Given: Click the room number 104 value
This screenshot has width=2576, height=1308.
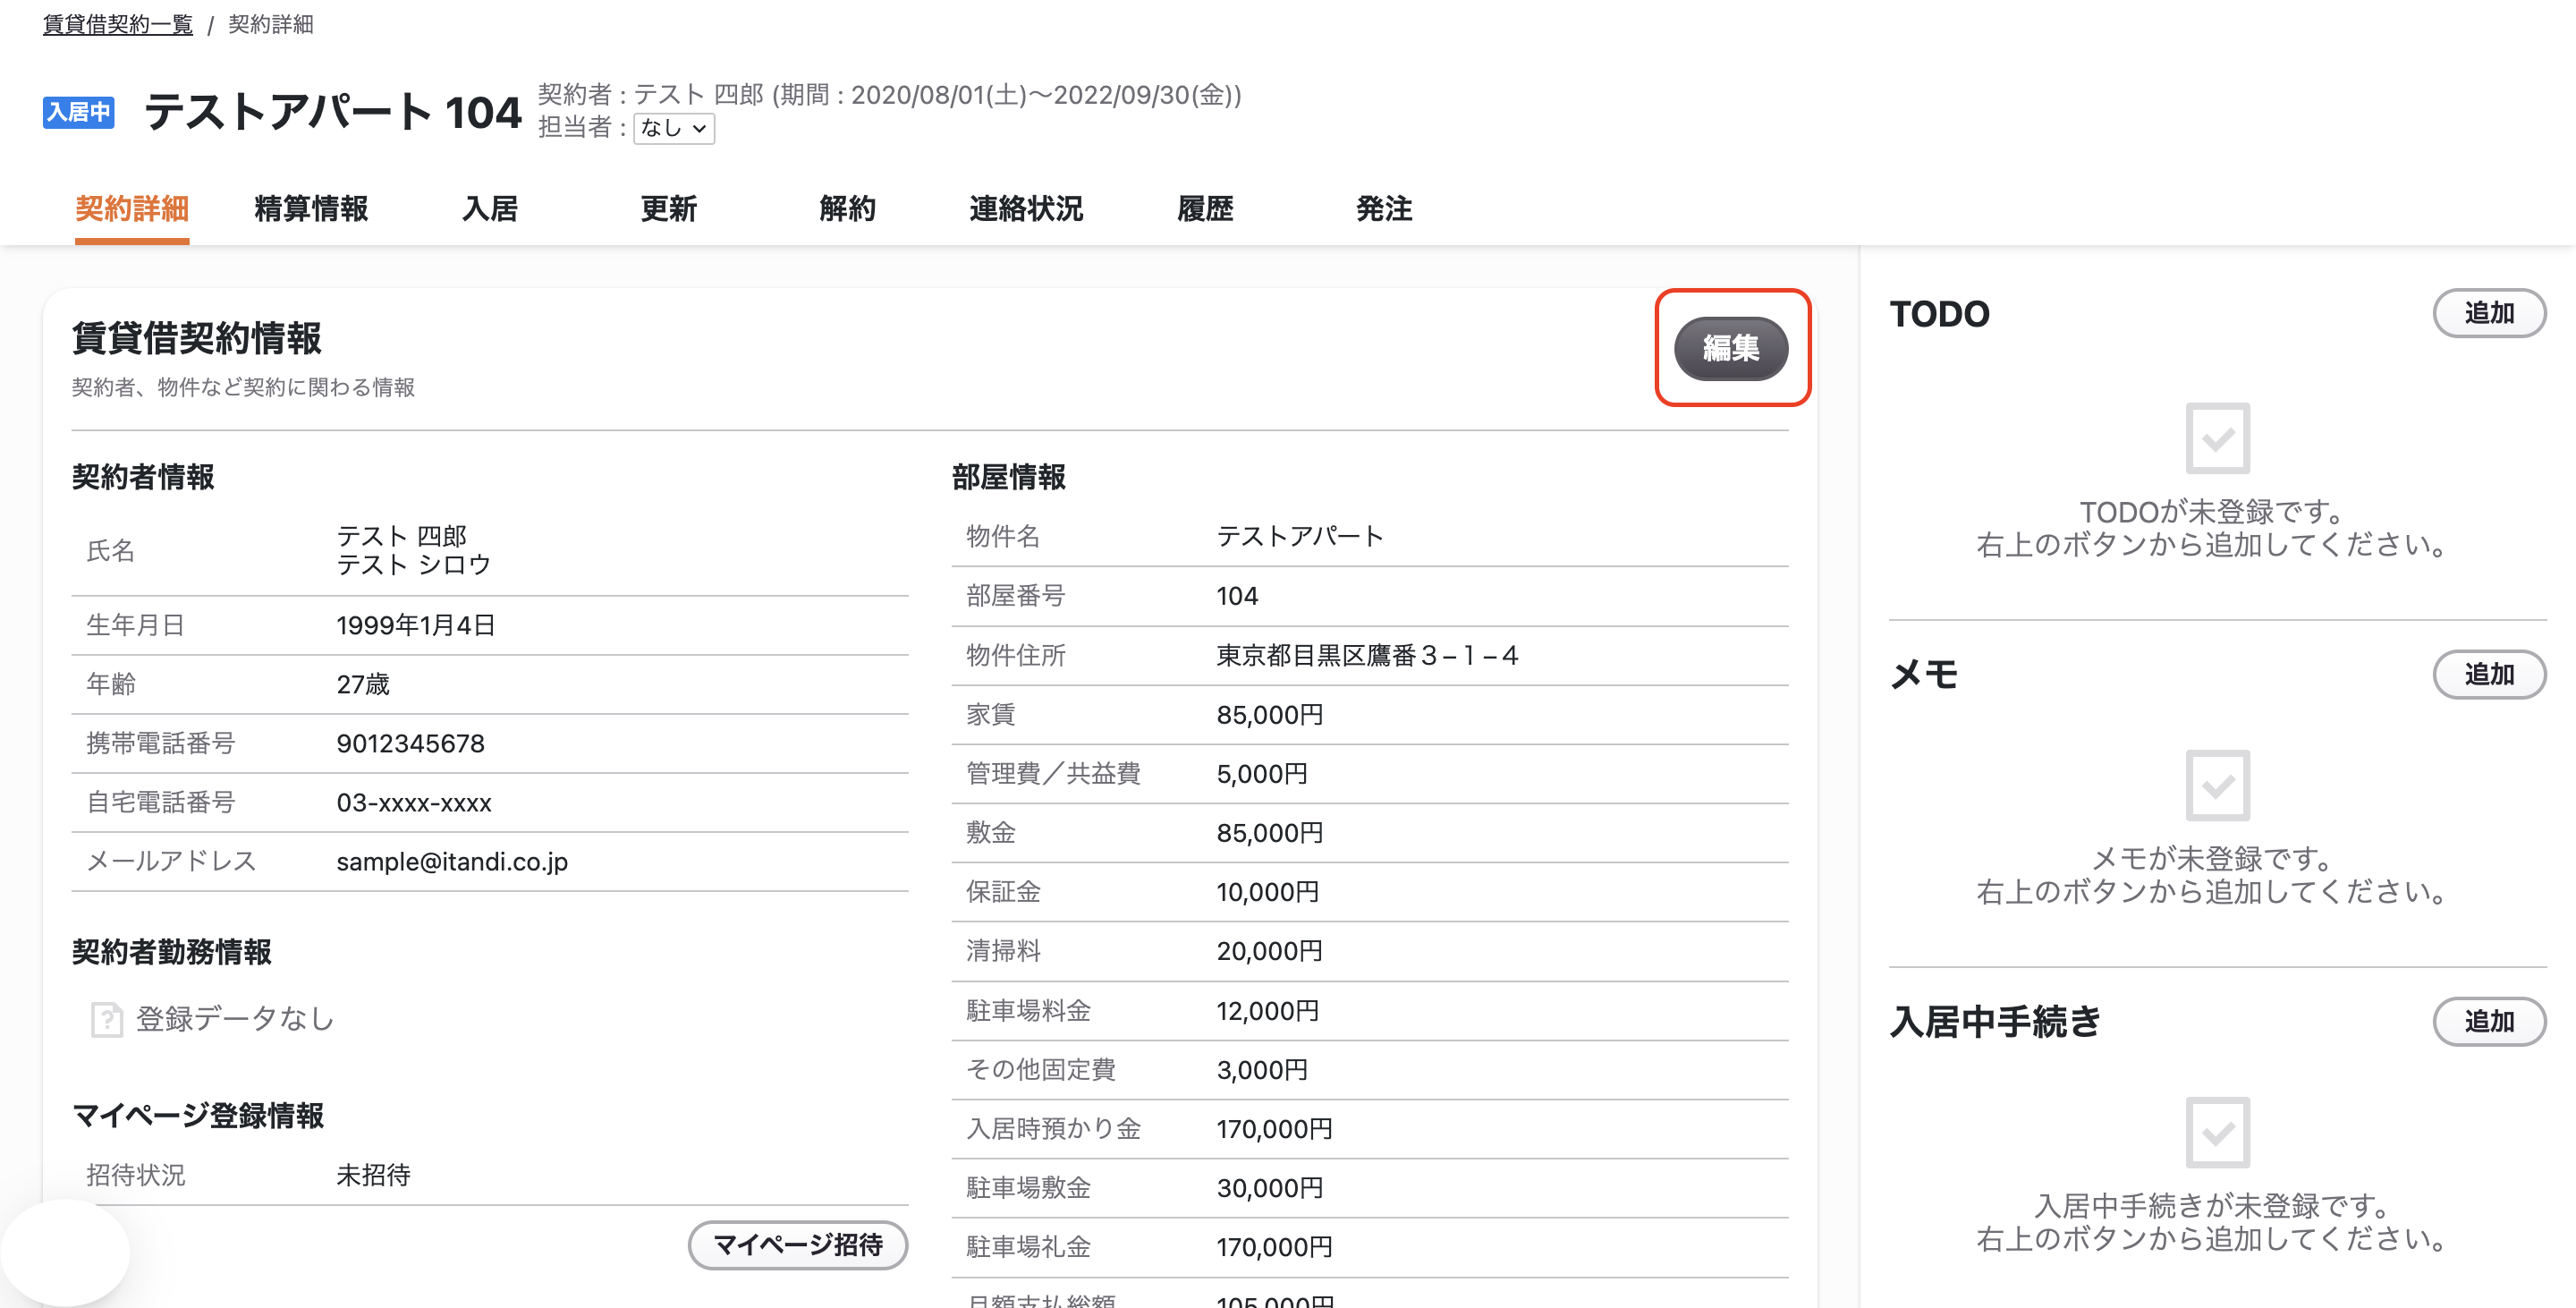Looking at the screenshot, I should coord(1237,596).
